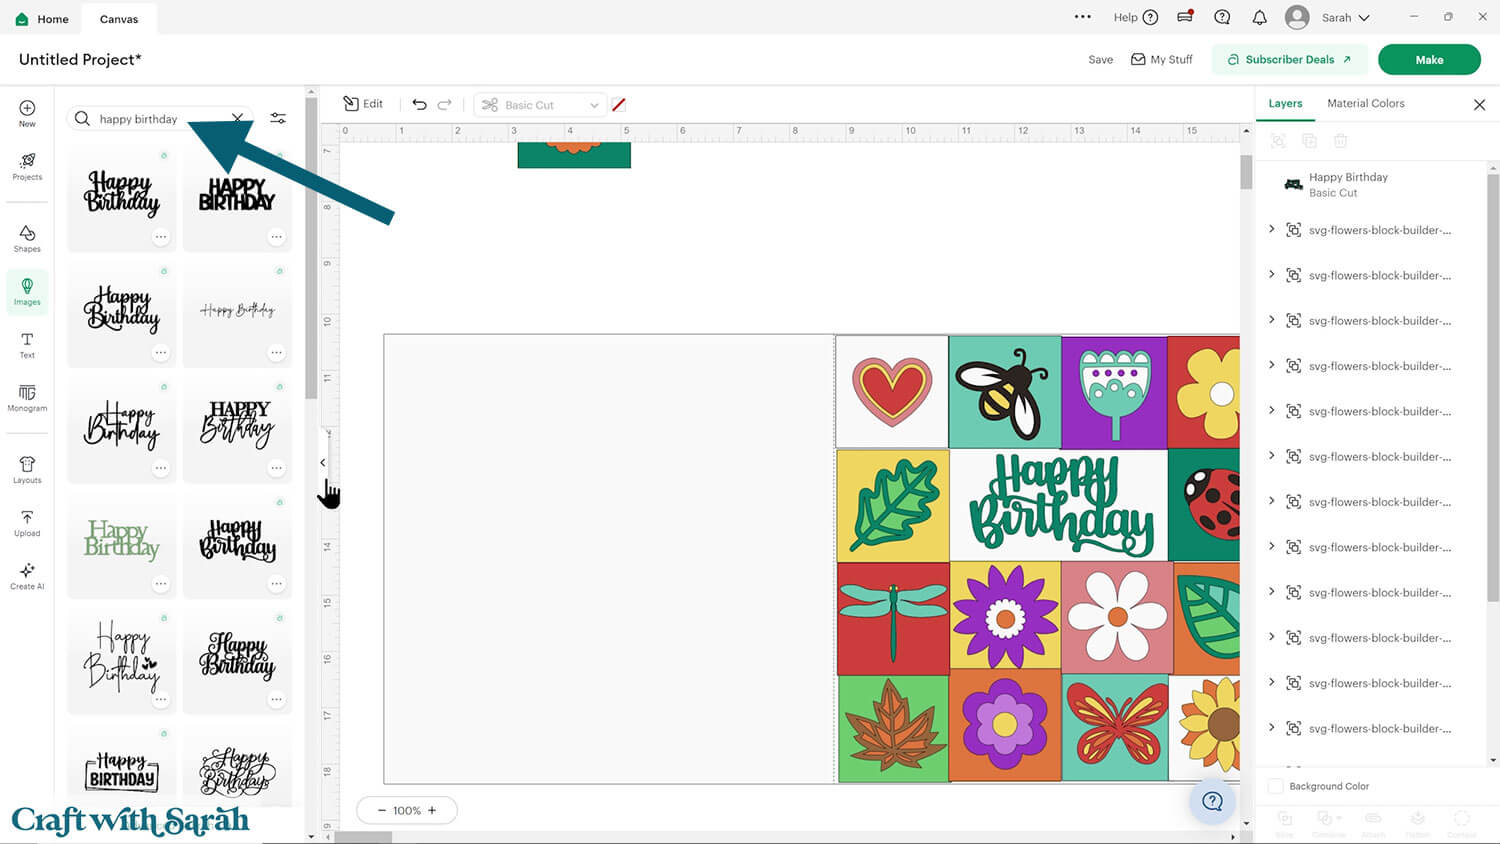
Task: Open the Layouts tool
Action: coord(27,470)
